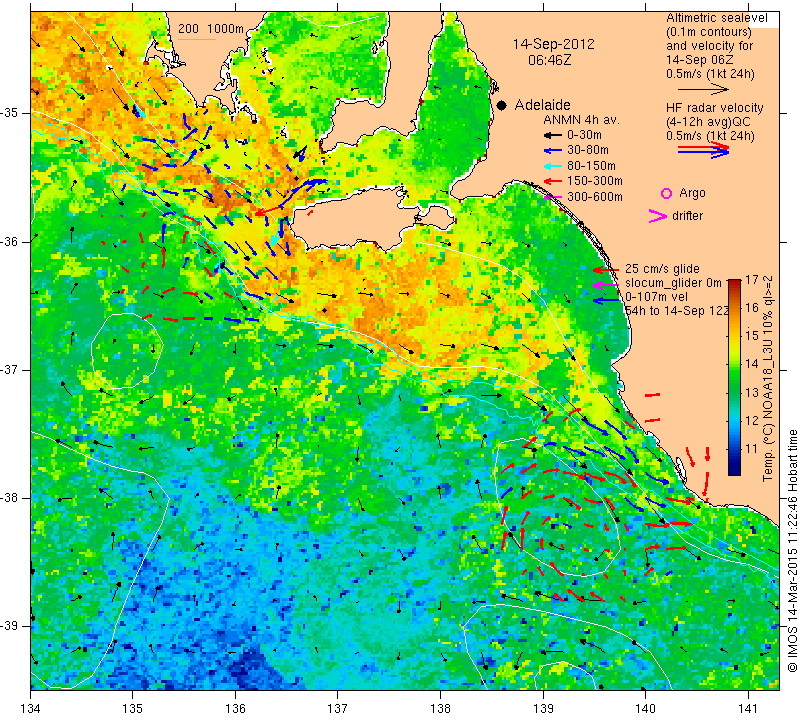Click the 'Temp. (°C) NOAA18_L3U' colorbar title
The image size is (800, 720).
click(x=768, y=403)
